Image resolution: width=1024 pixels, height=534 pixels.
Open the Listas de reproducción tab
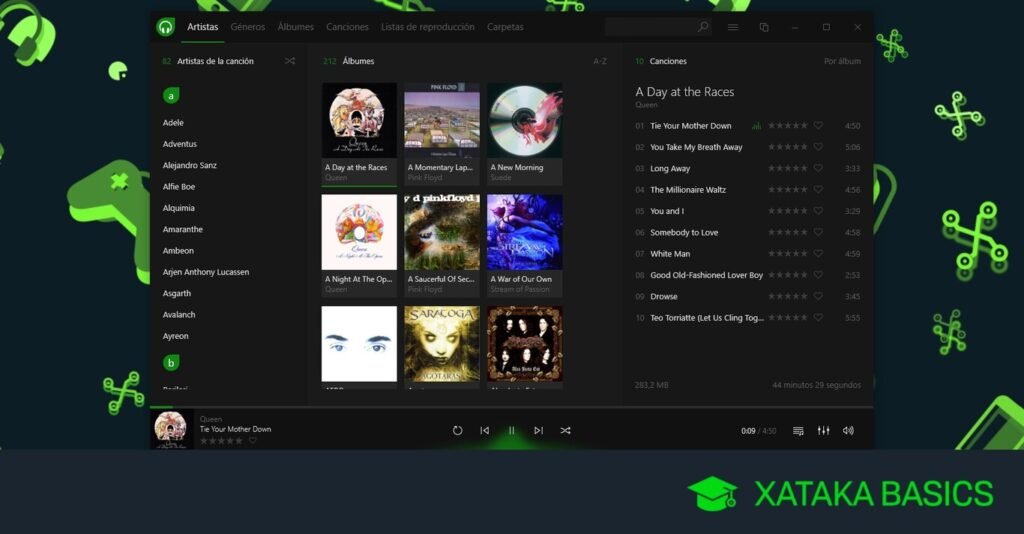coord(428,27)
